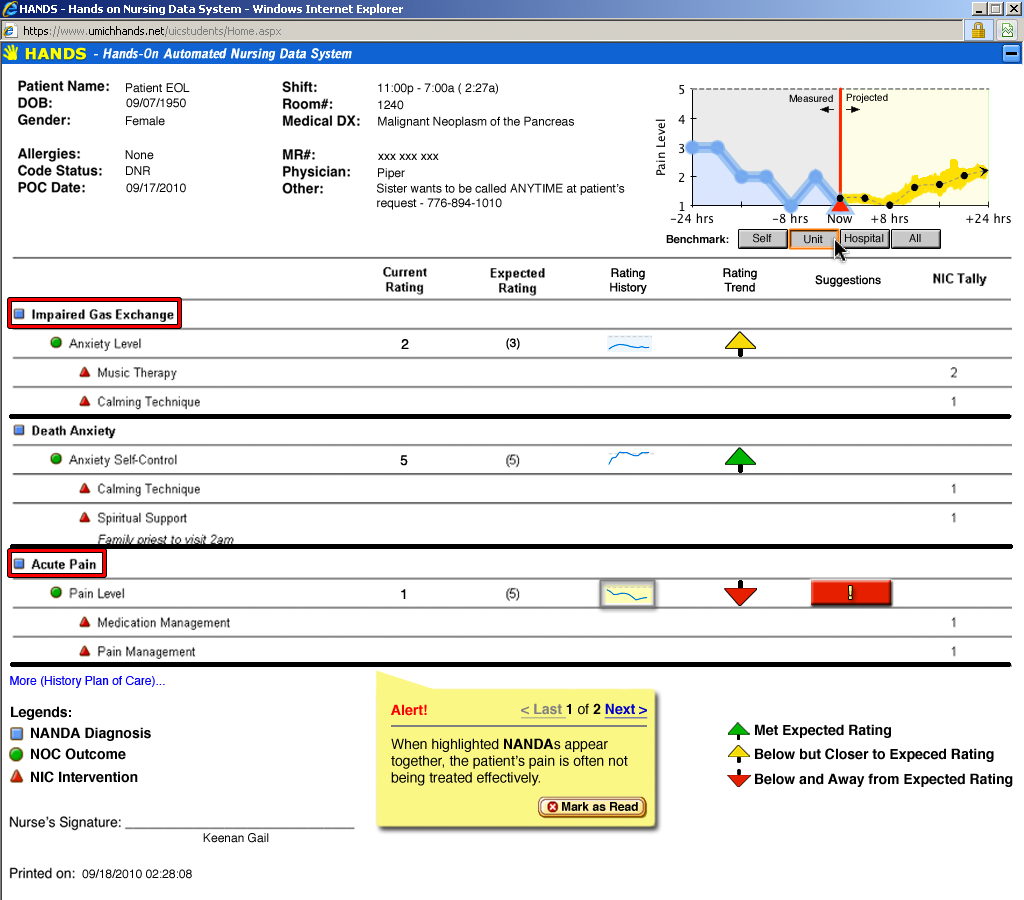The image size is (1024, 900).
Task: Click the Internet Explorer page icon beside the URL
Action: (9, 31)
